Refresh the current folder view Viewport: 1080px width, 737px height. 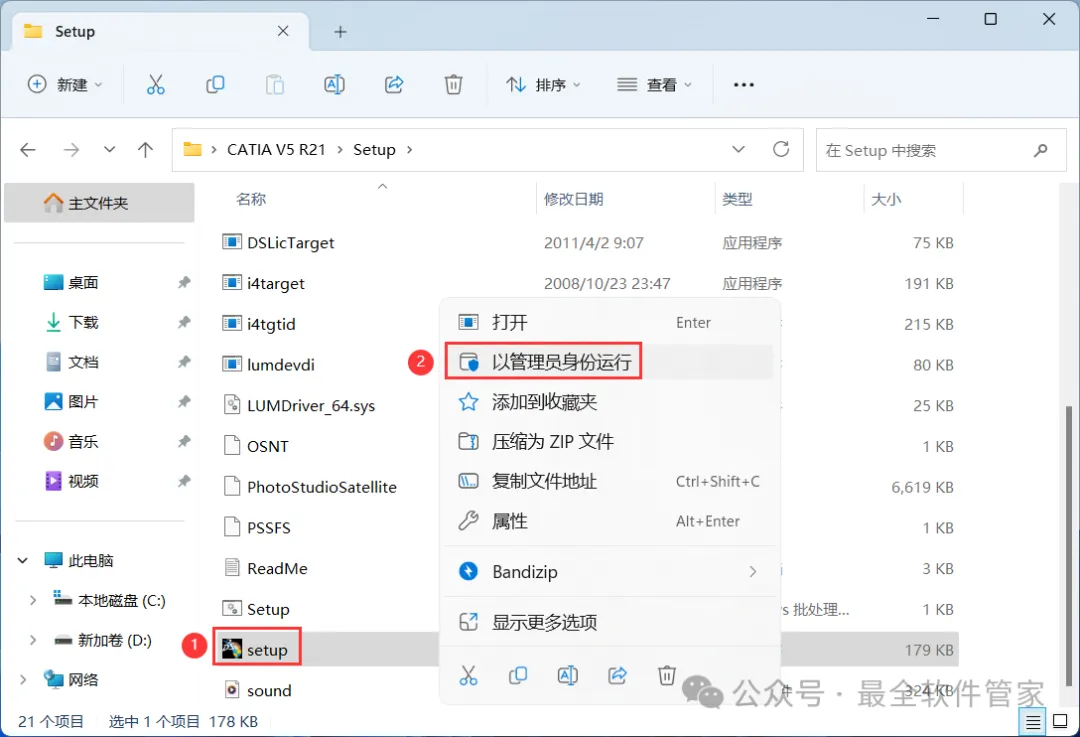pos(781,149)
